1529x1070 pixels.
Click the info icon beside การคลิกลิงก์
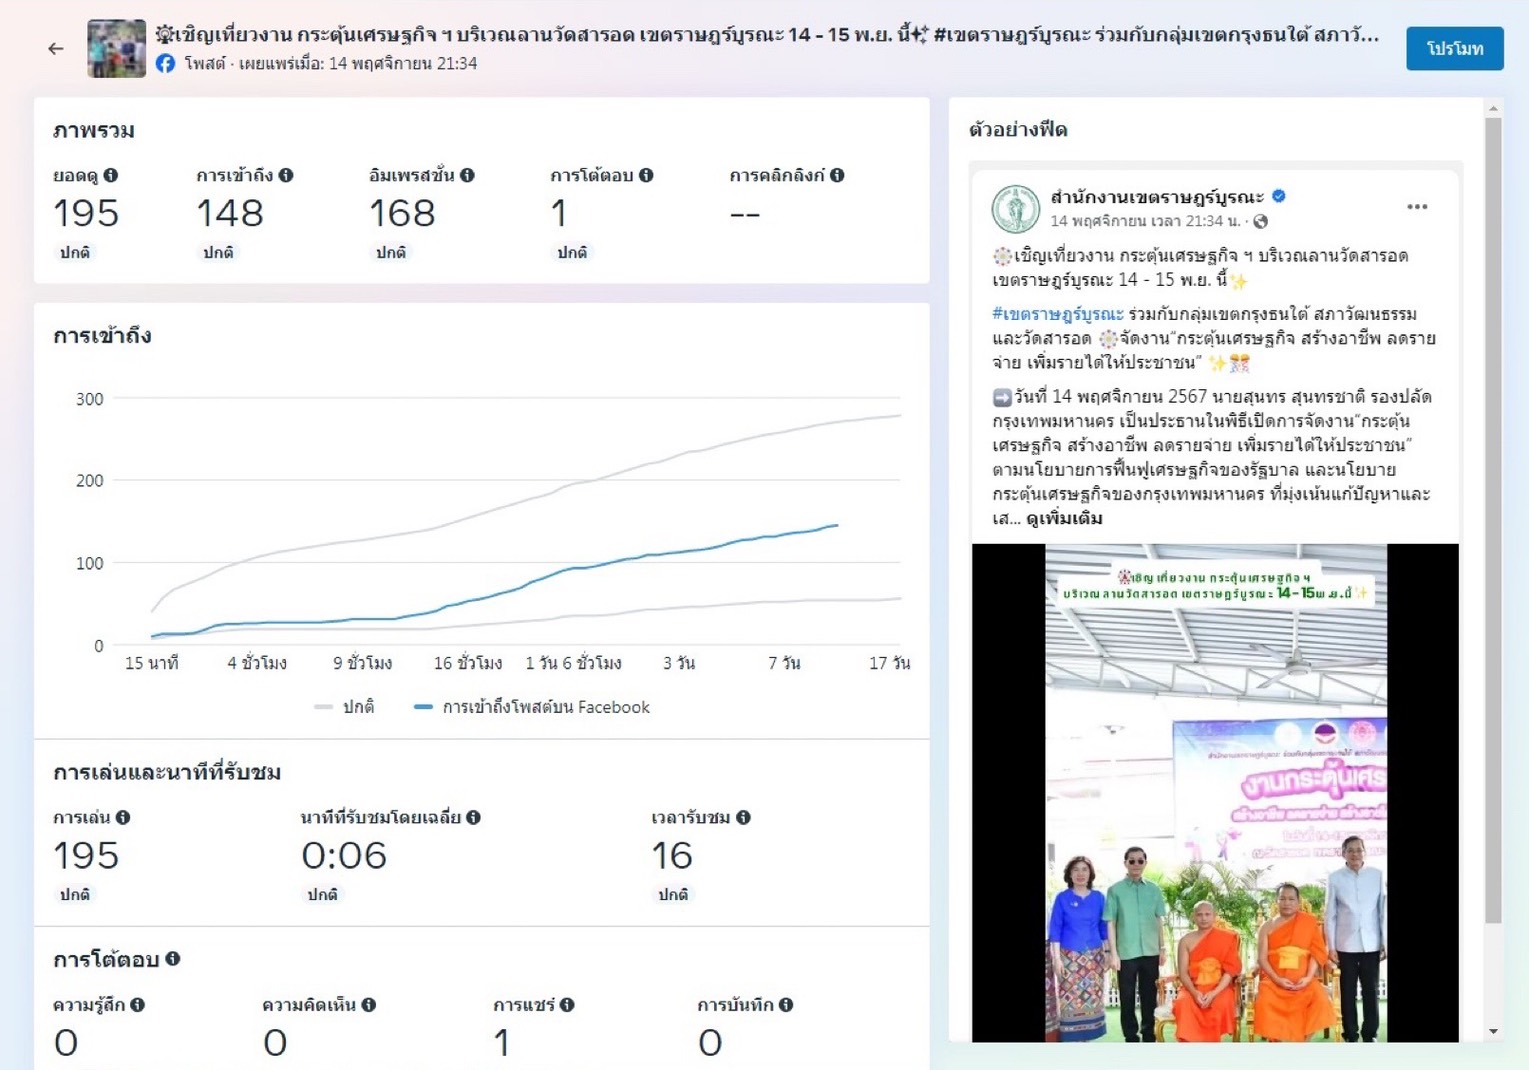837,175
